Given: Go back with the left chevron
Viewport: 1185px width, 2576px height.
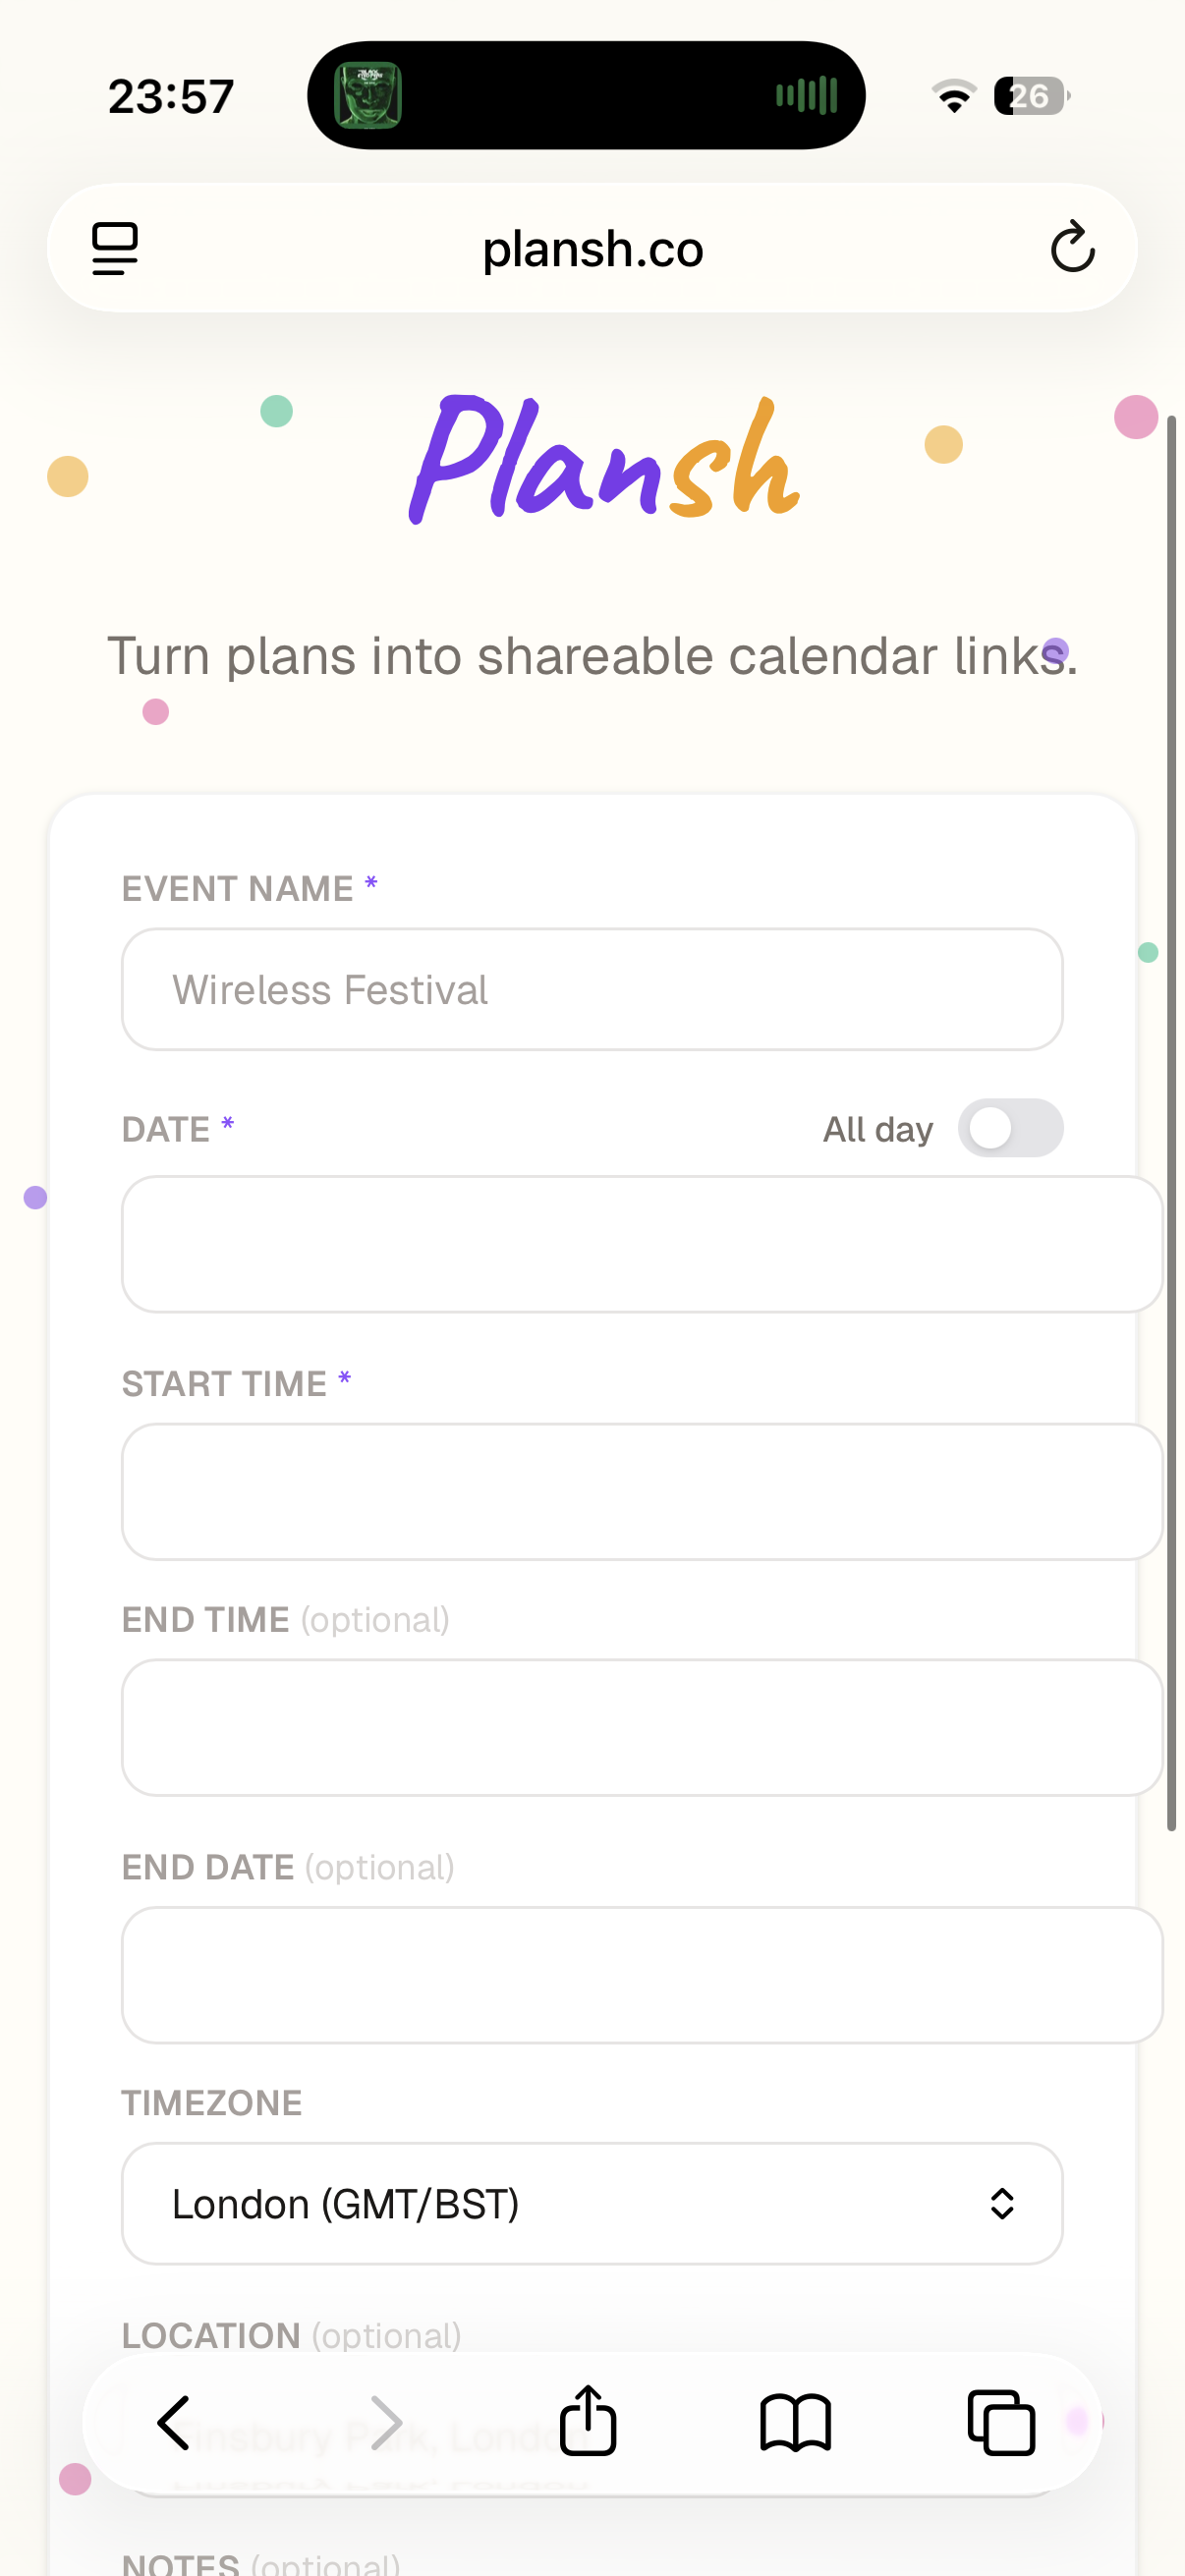Looking at the screenshot, I should coord(174,2422).
